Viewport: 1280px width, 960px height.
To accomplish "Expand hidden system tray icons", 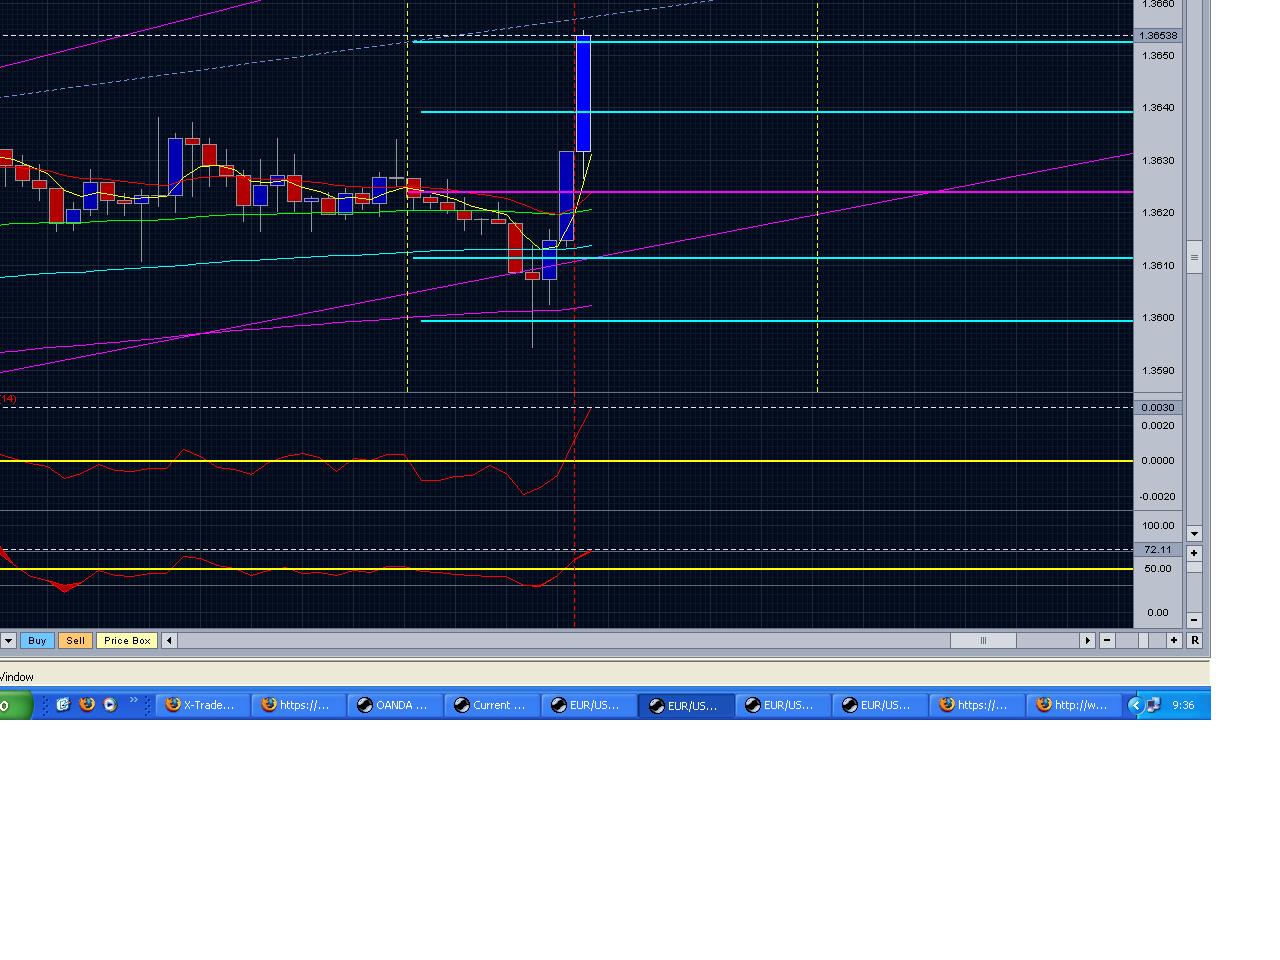I will (x=1135, y=705).
